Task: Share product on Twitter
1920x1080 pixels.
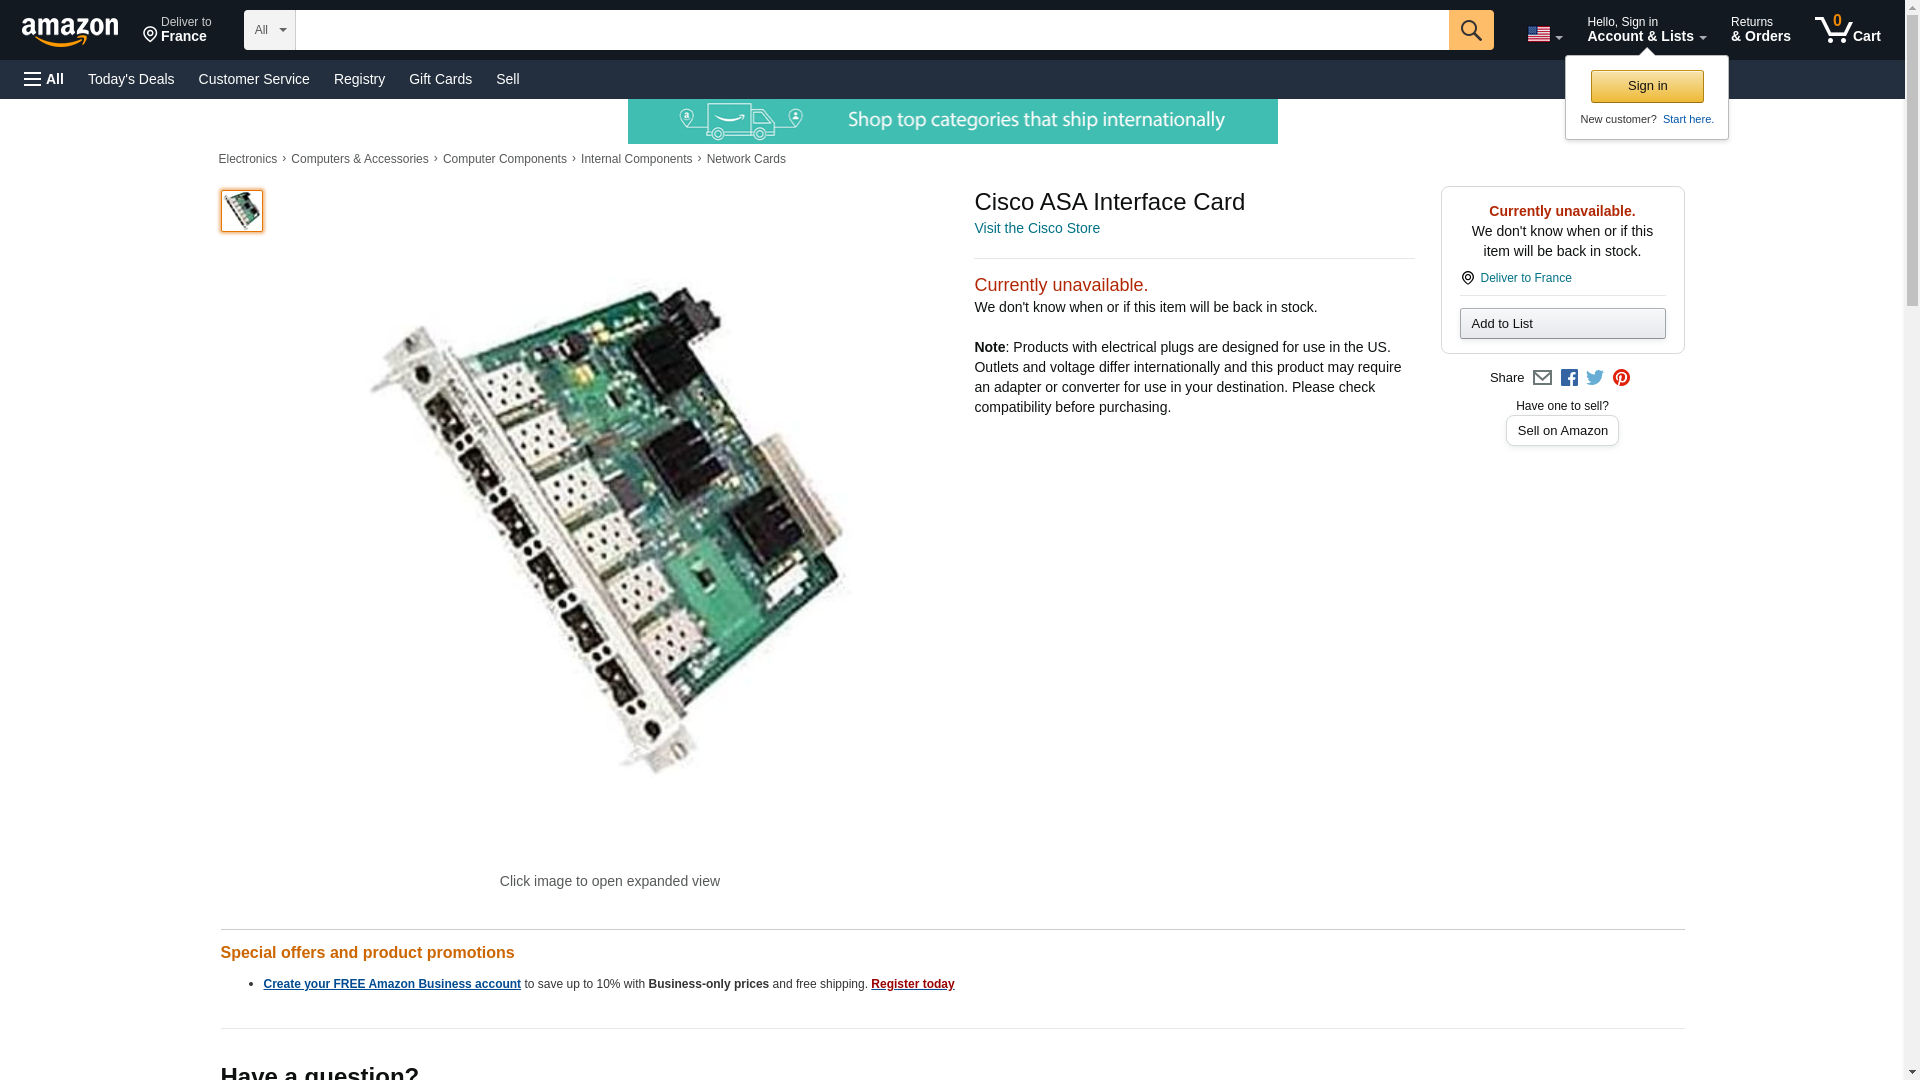Action: (x=1595, y=378)
